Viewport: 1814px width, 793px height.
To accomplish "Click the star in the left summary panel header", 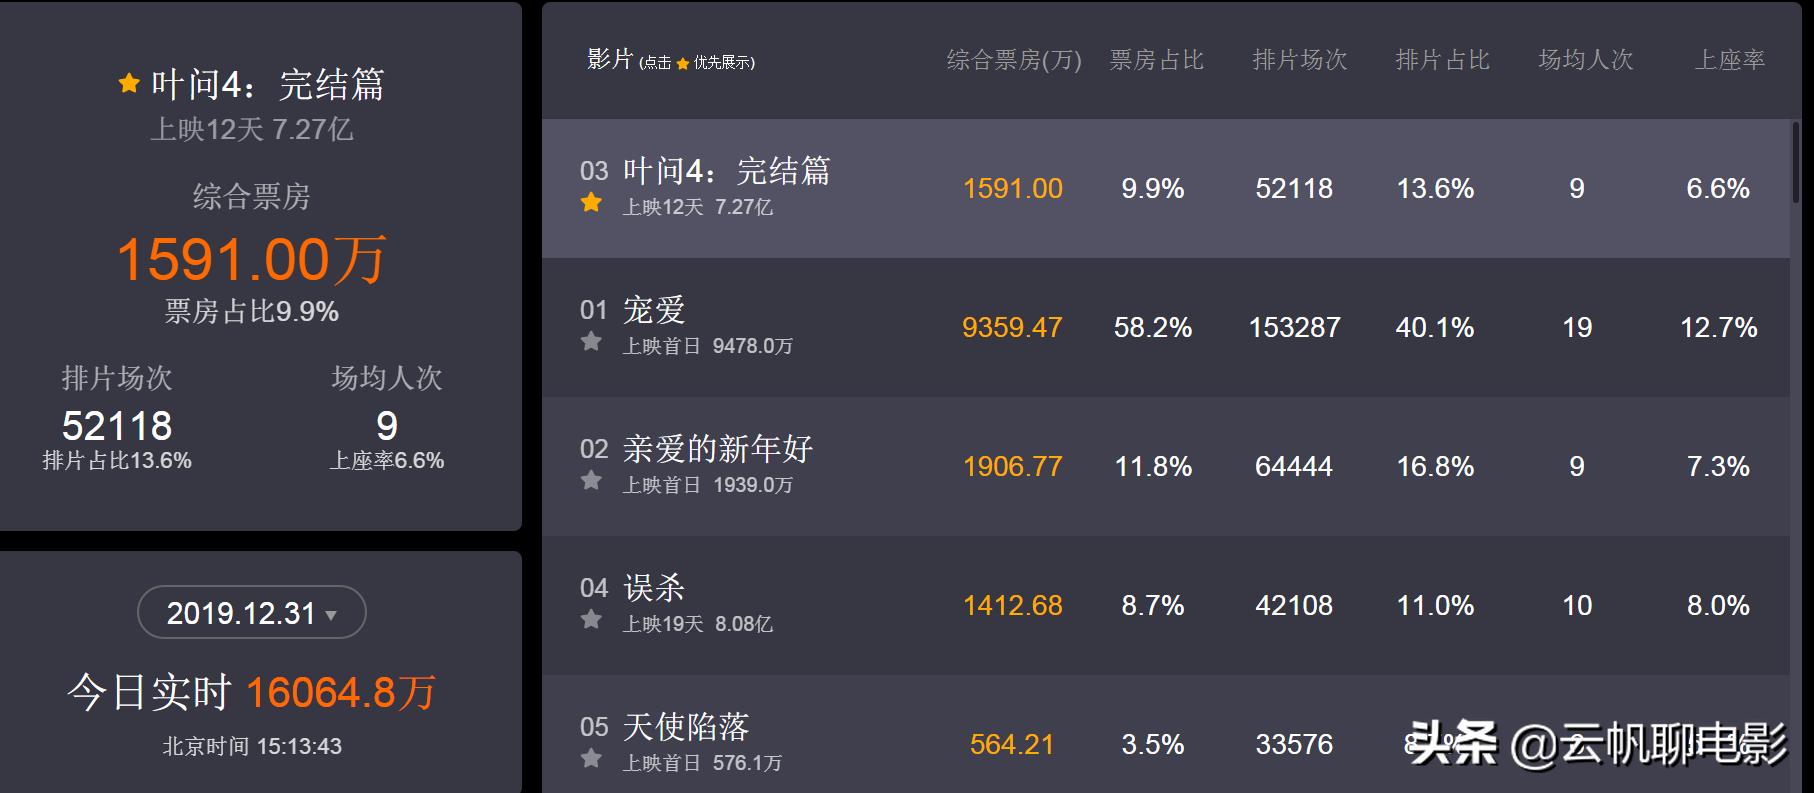I will (x=128, y=84).
